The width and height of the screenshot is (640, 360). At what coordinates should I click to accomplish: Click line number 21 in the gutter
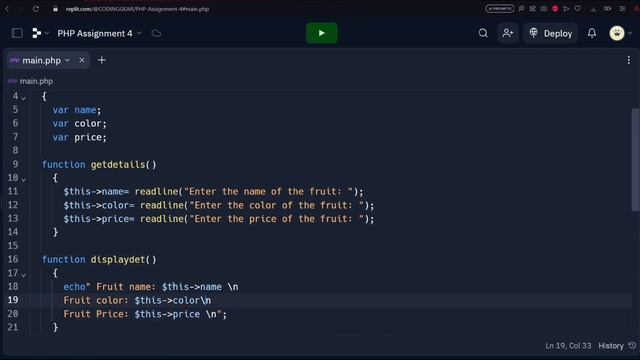tap(13, 327)
